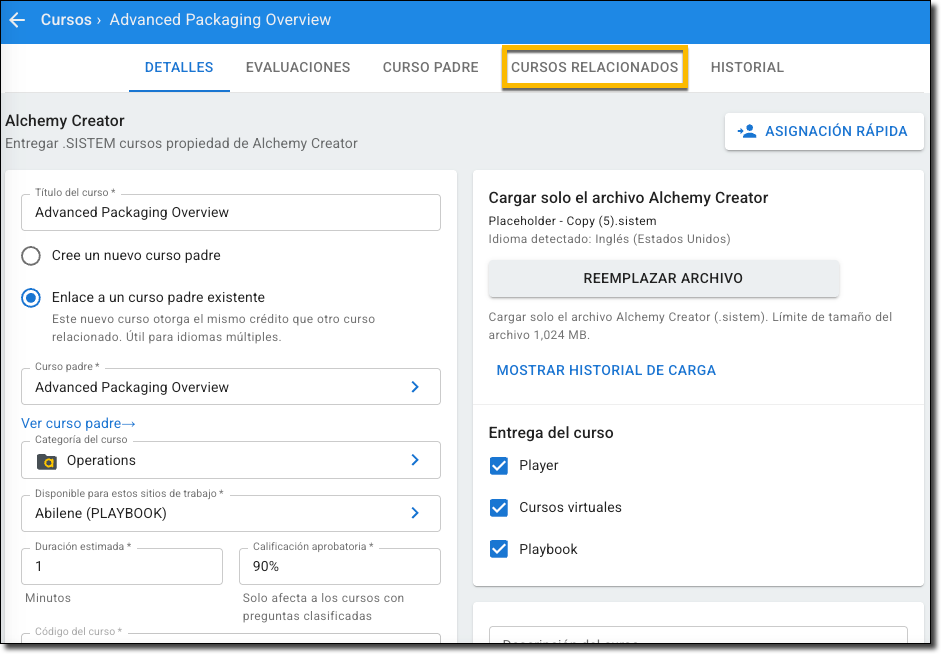The height and width of the screenshot is (654, 941).
Task: Click Mostrar Historial de Carga link
Action: coord(606,371)
